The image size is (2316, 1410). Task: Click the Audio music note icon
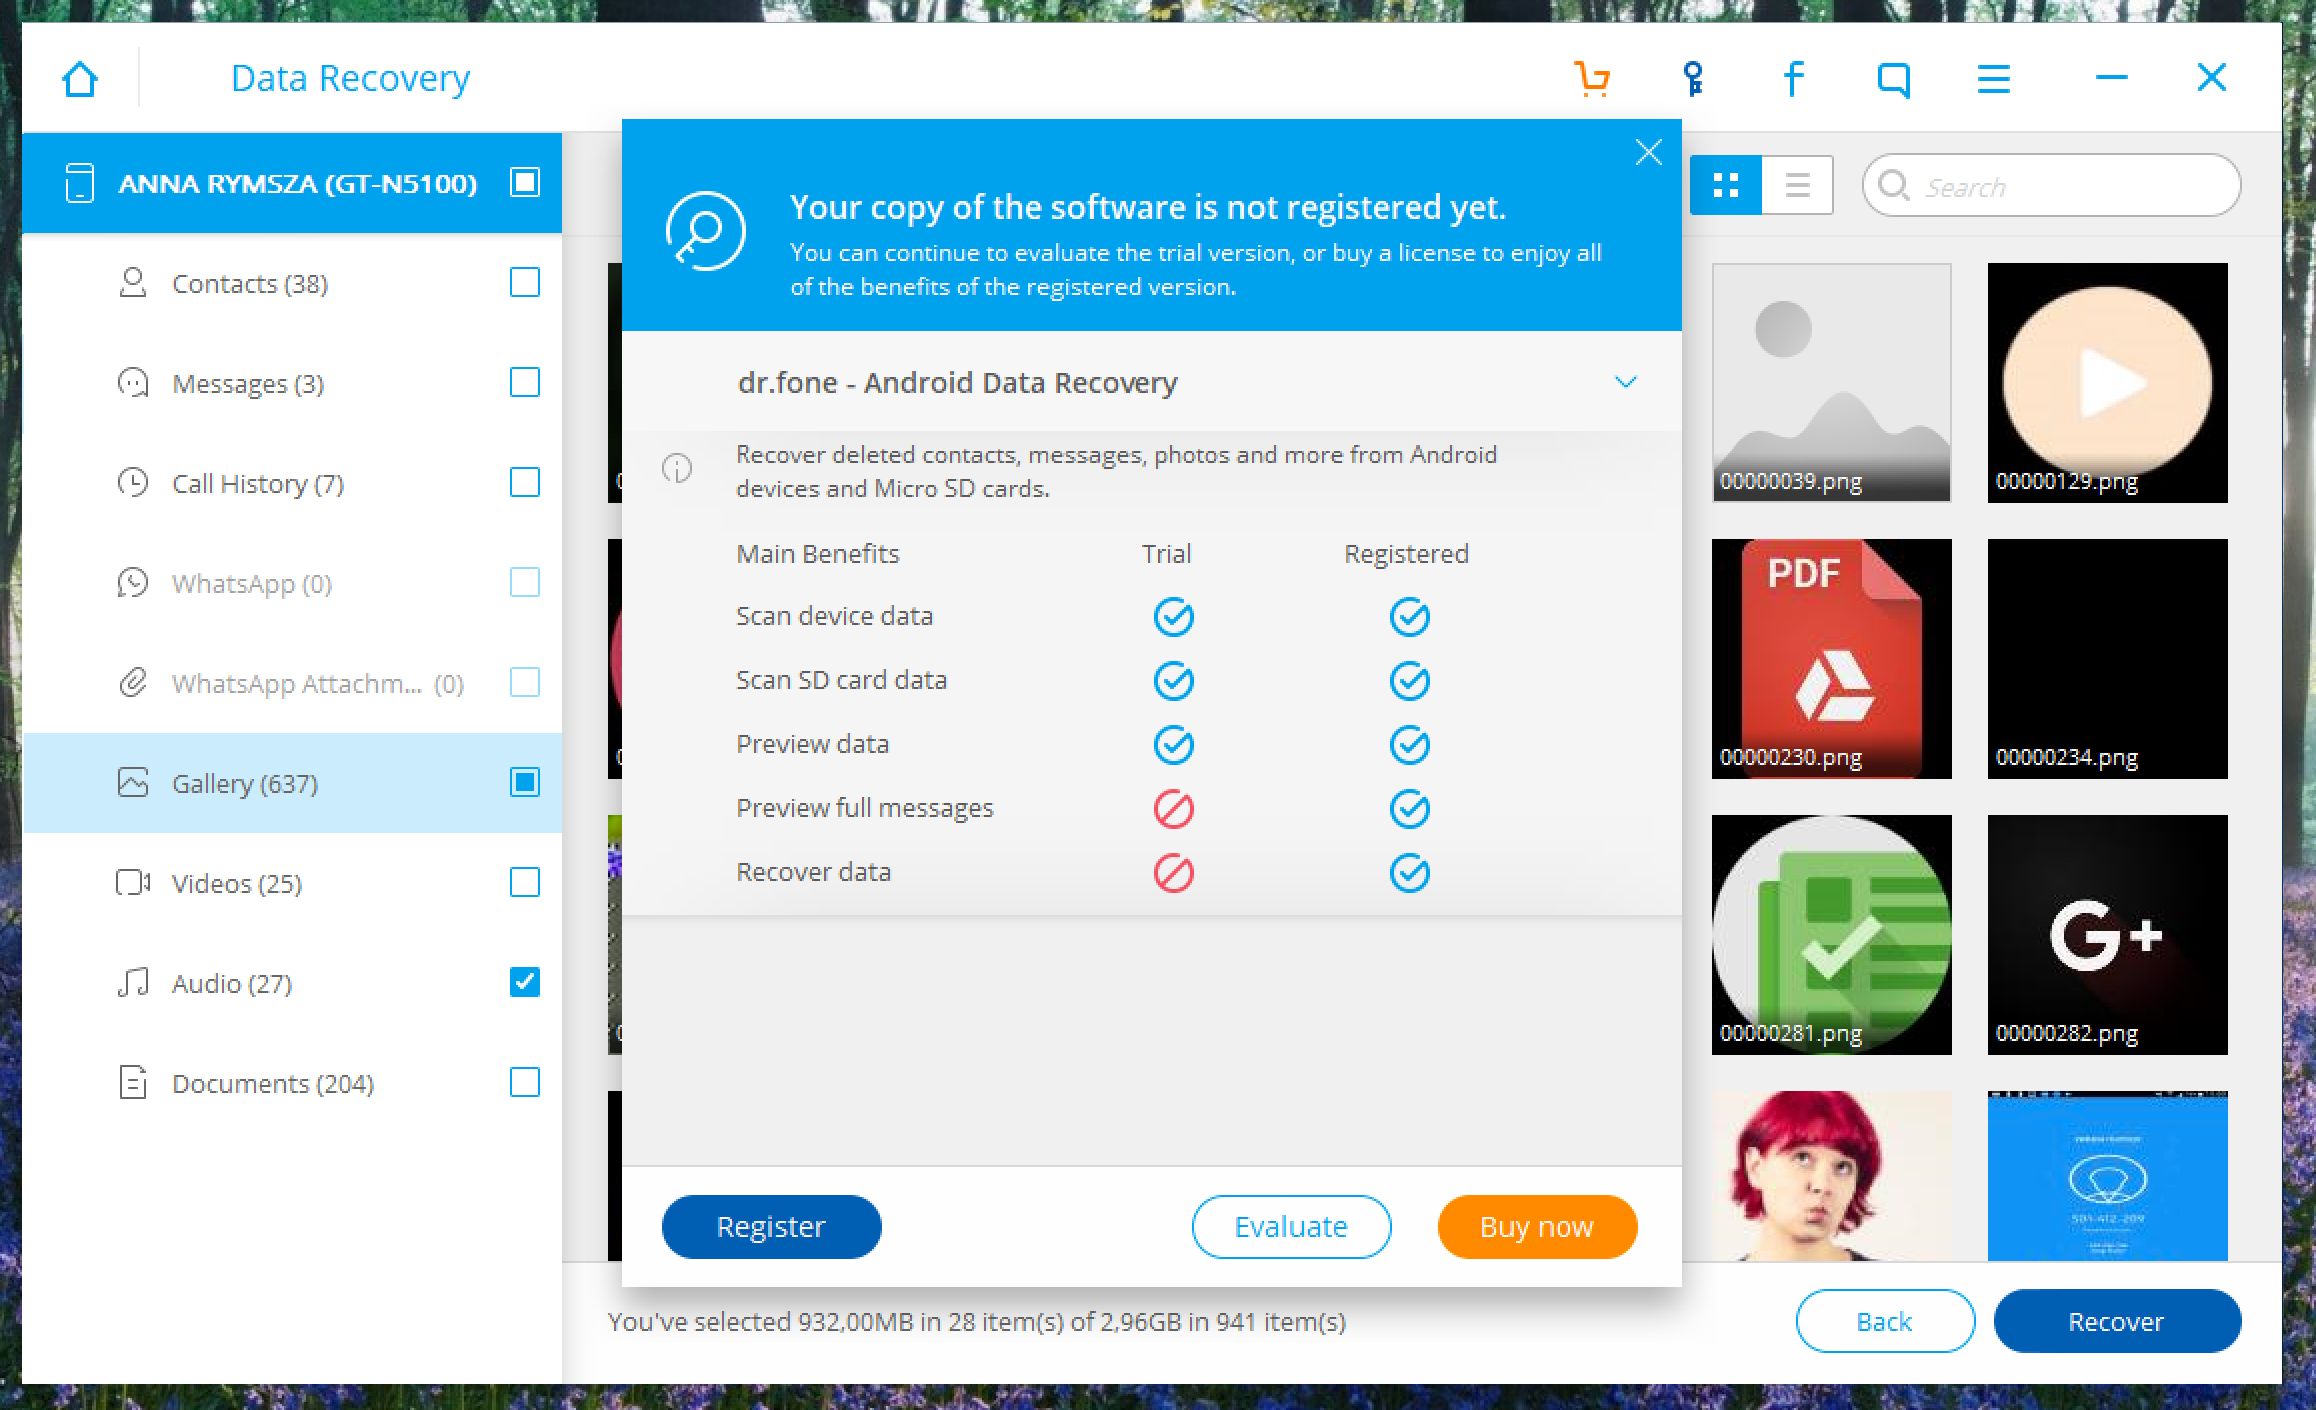pyautogui.click(x=133, y=983)
